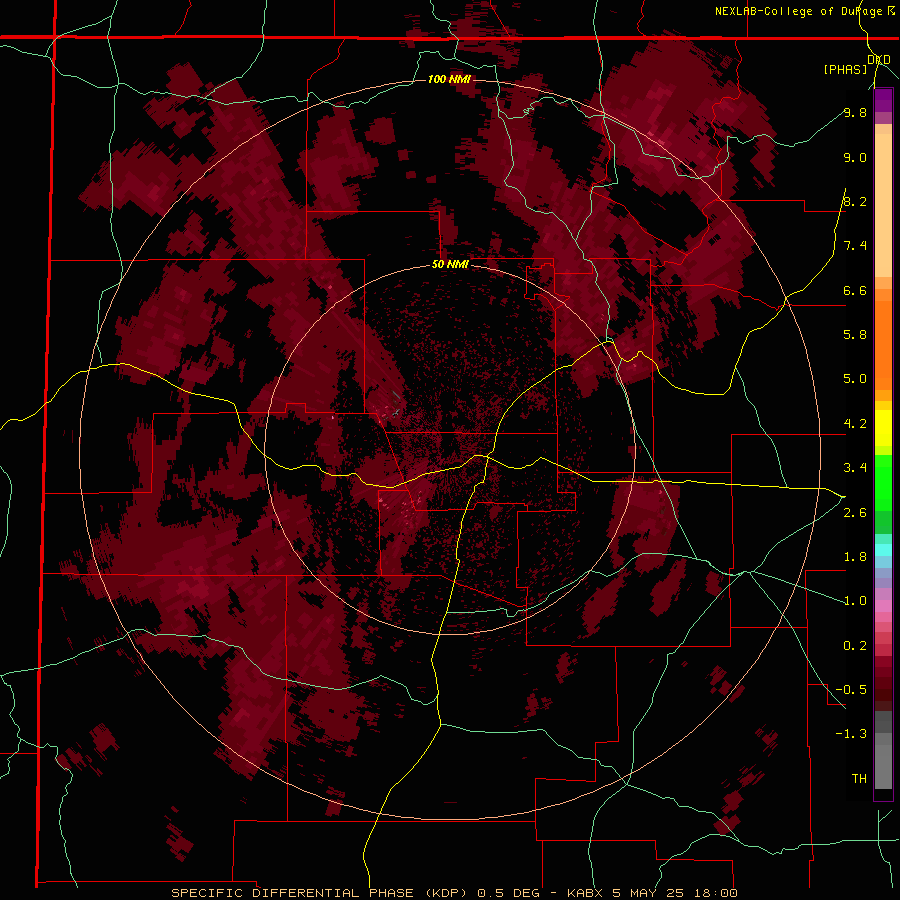
Task: Click the yellow segment of the color bar
Action: coord(883,428)
